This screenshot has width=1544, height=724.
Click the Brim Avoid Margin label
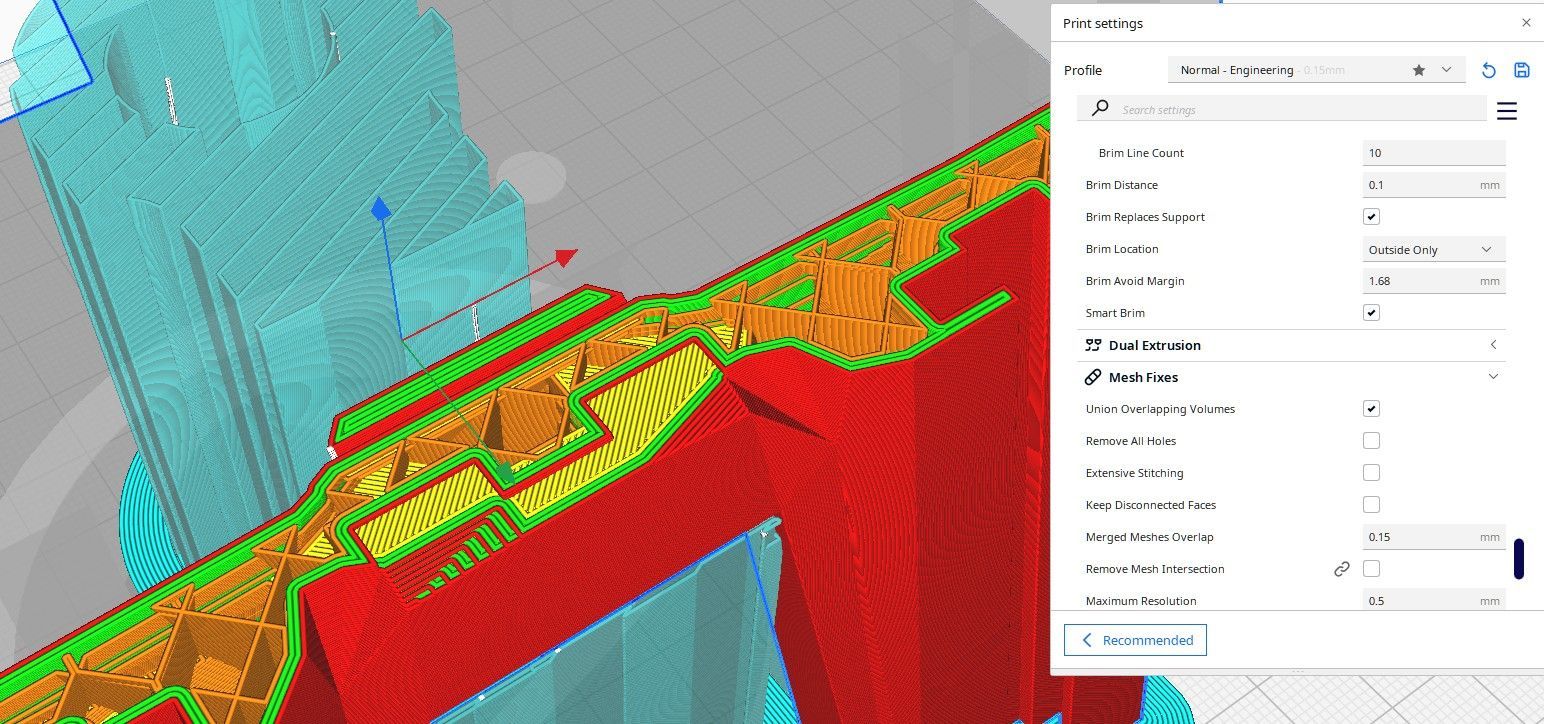(1135, 281)
